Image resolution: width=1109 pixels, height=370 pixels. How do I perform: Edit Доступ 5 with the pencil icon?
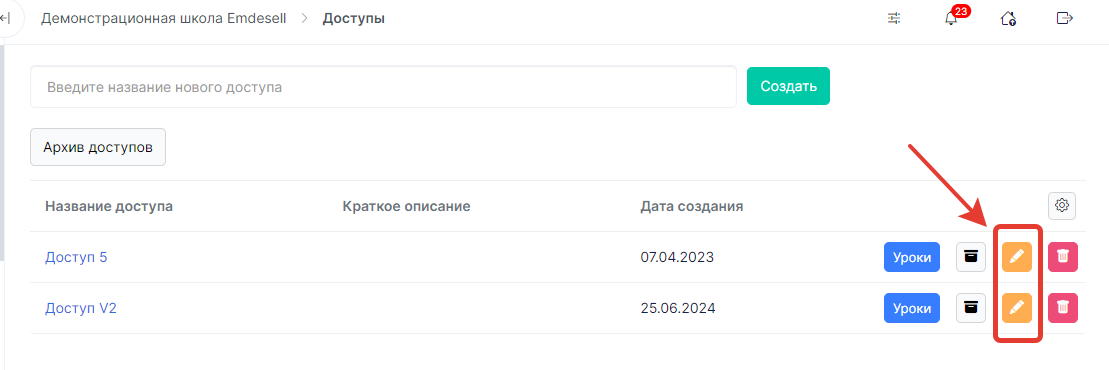1016,257
